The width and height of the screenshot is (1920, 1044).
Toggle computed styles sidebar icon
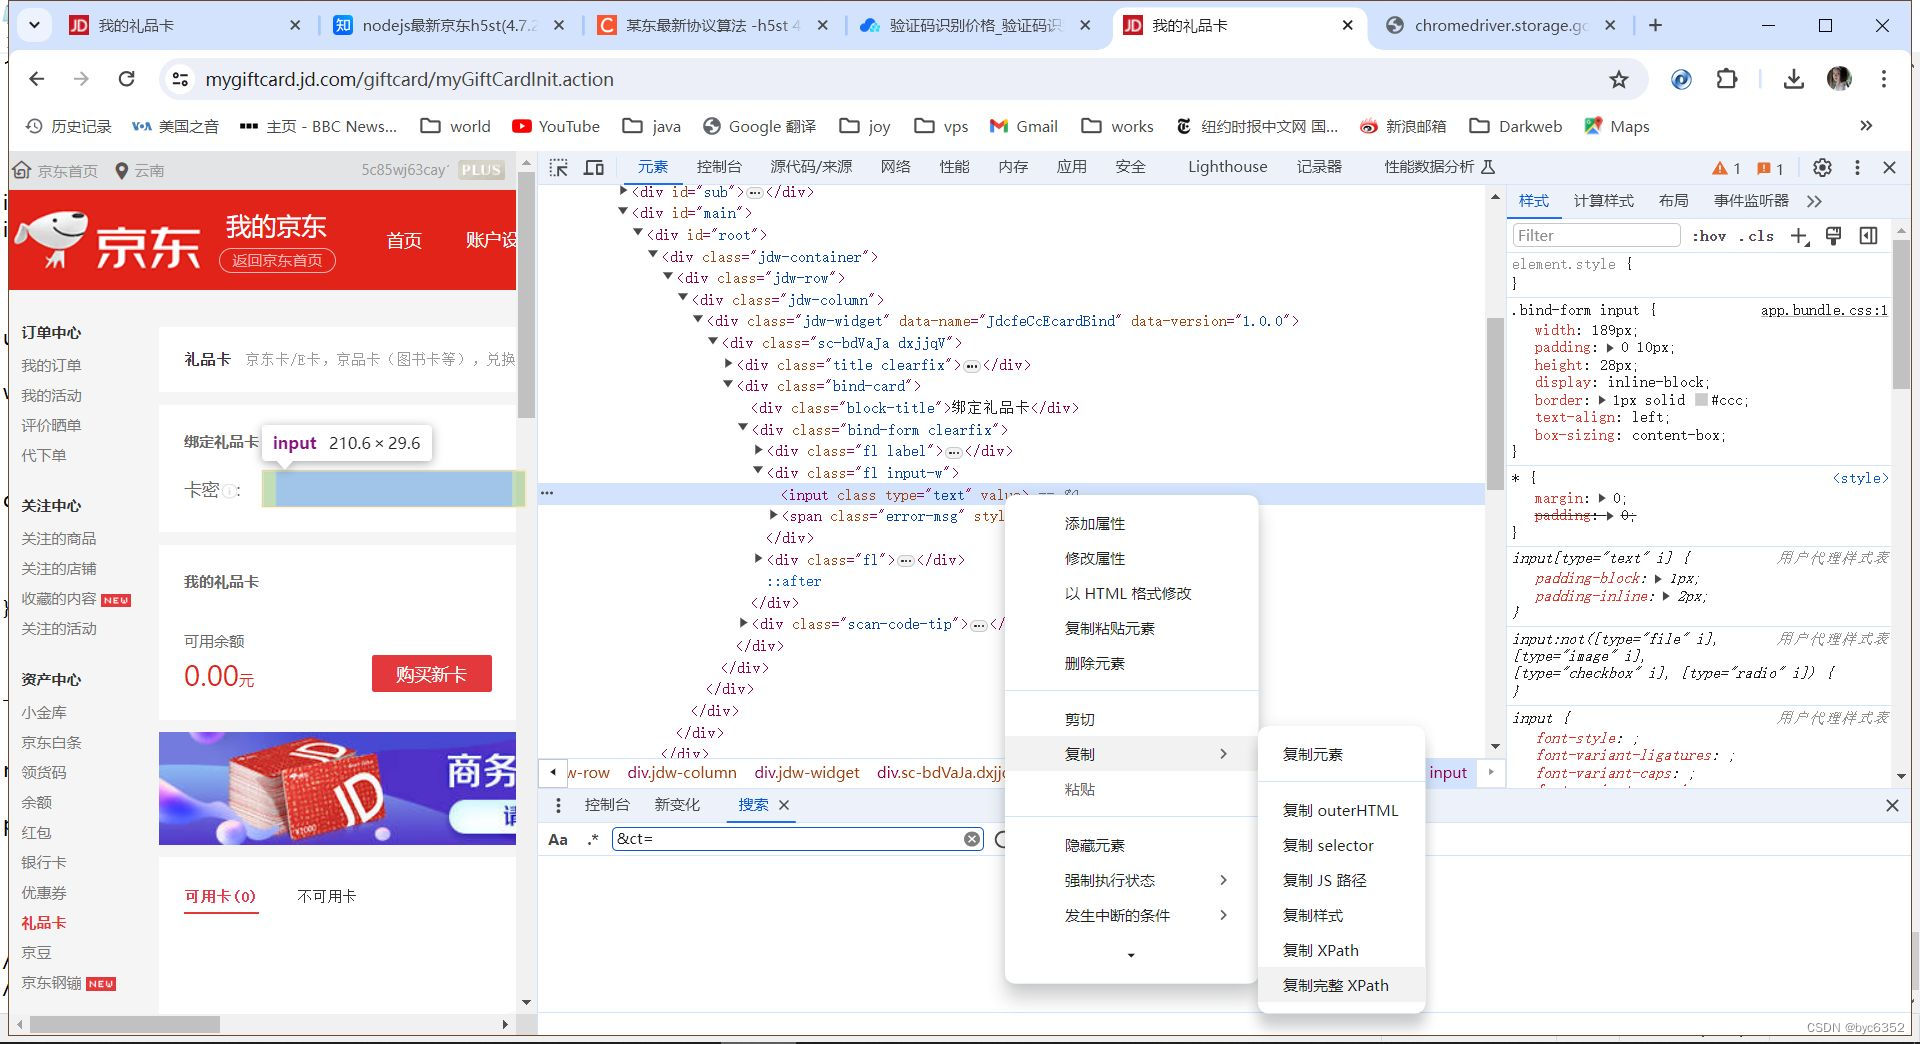1868,236
